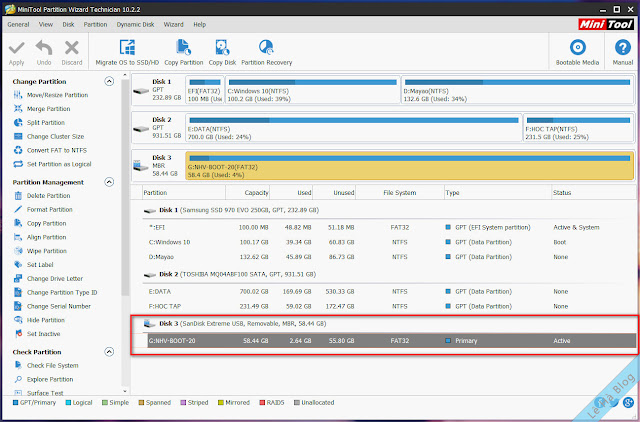Viewport: 640px width, 422px height.
Task: Select G:NHV-BOOT-20 block in disk map
Action: coord(409,166)
